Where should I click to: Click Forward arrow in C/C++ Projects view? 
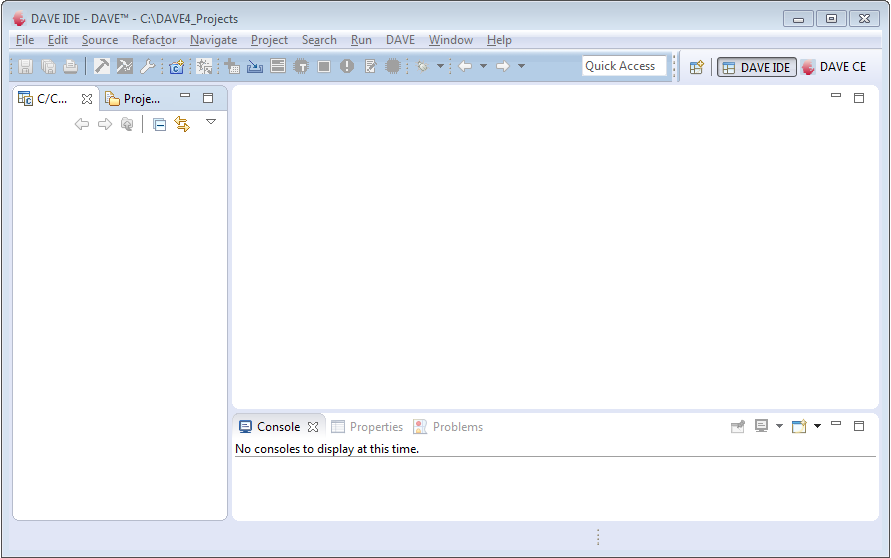pos(105,124)
